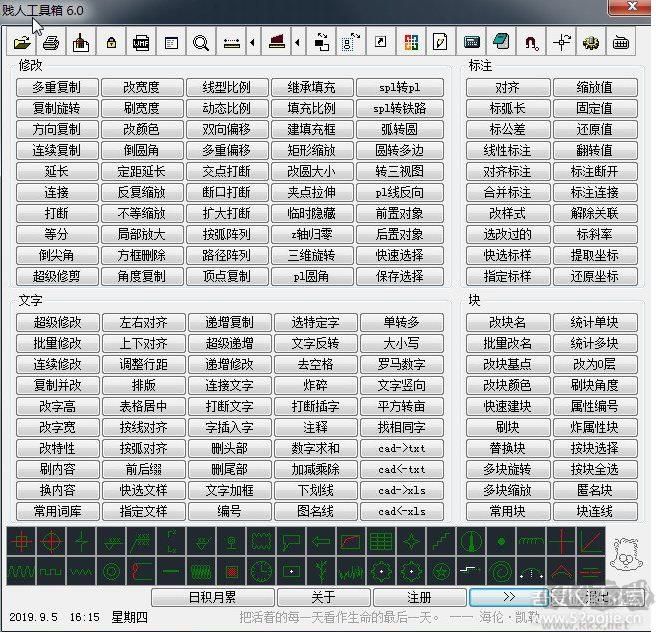Open the 关于 about button
The height and width of the screenshot is (632, 656).
[x=322, y=597]
